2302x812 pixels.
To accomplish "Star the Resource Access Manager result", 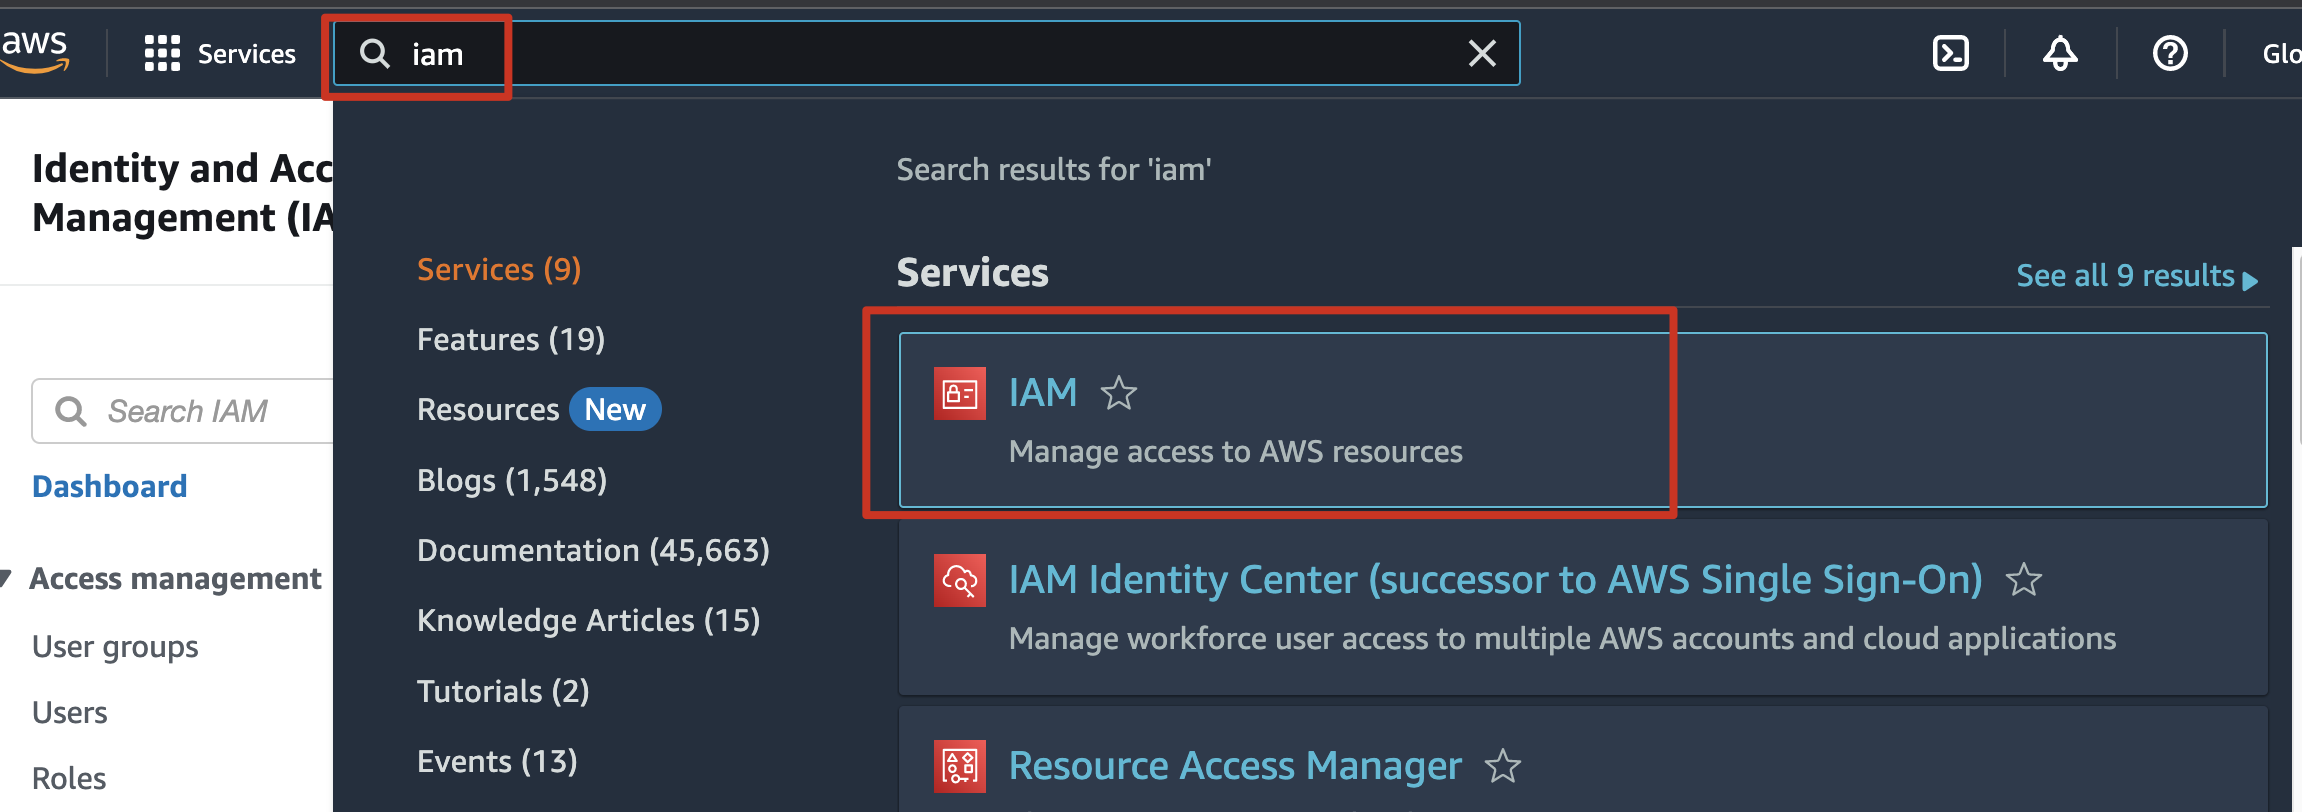I will [1503, 767].
